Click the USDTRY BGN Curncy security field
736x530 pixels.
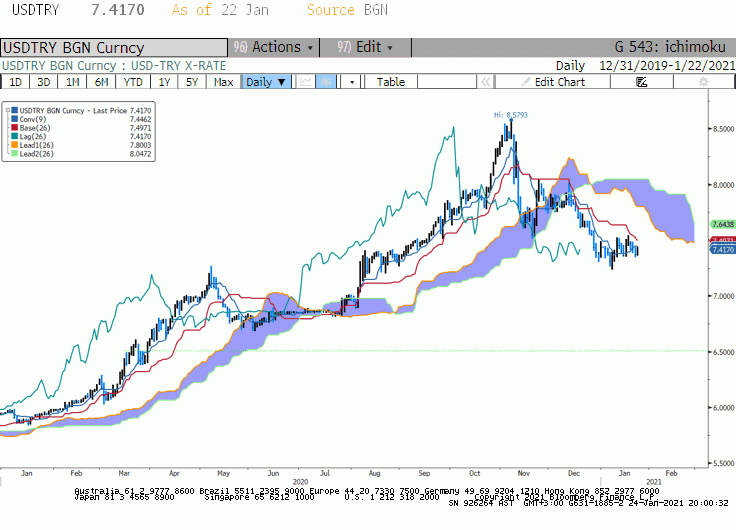114,48
